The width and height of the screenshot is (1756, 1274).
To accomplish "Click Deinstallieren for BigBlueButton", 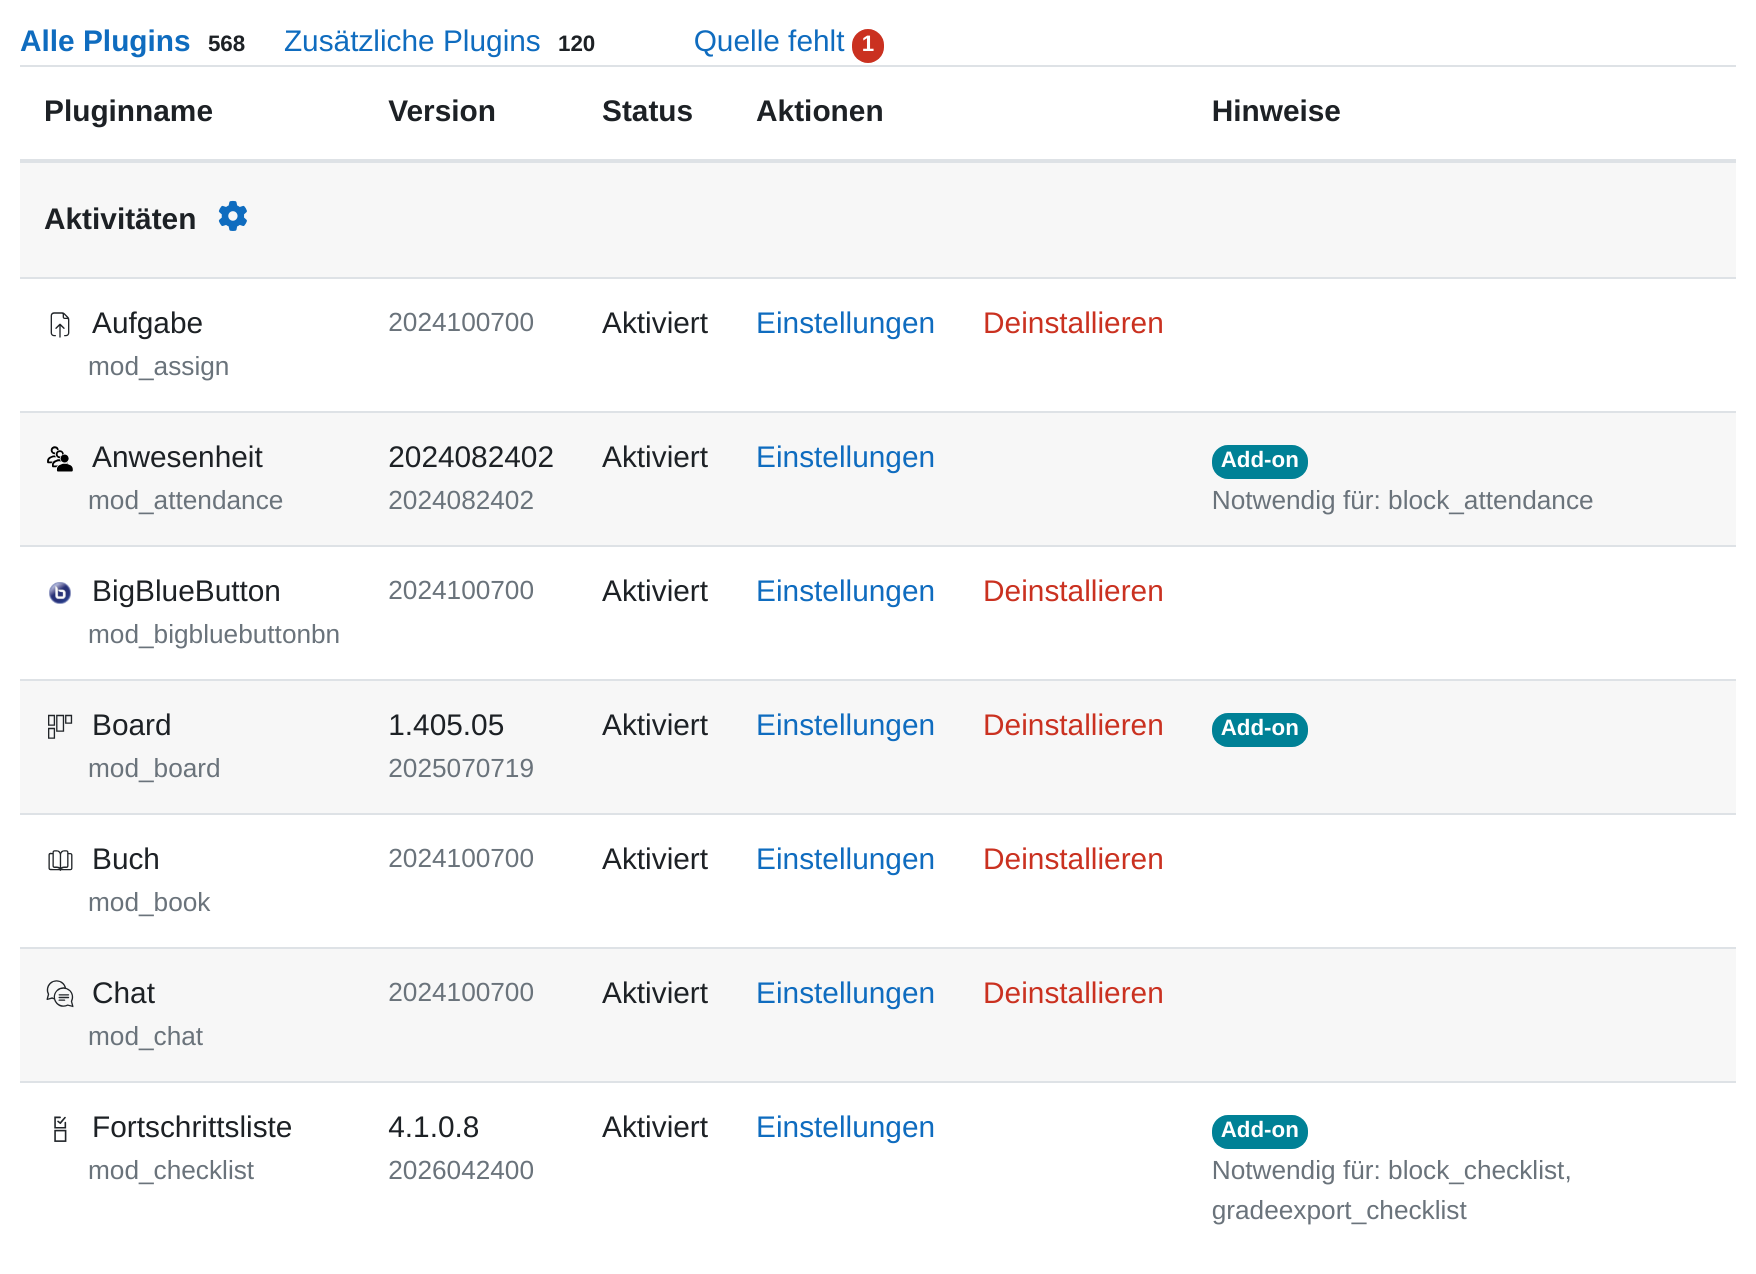I will tap(1073, 591).
